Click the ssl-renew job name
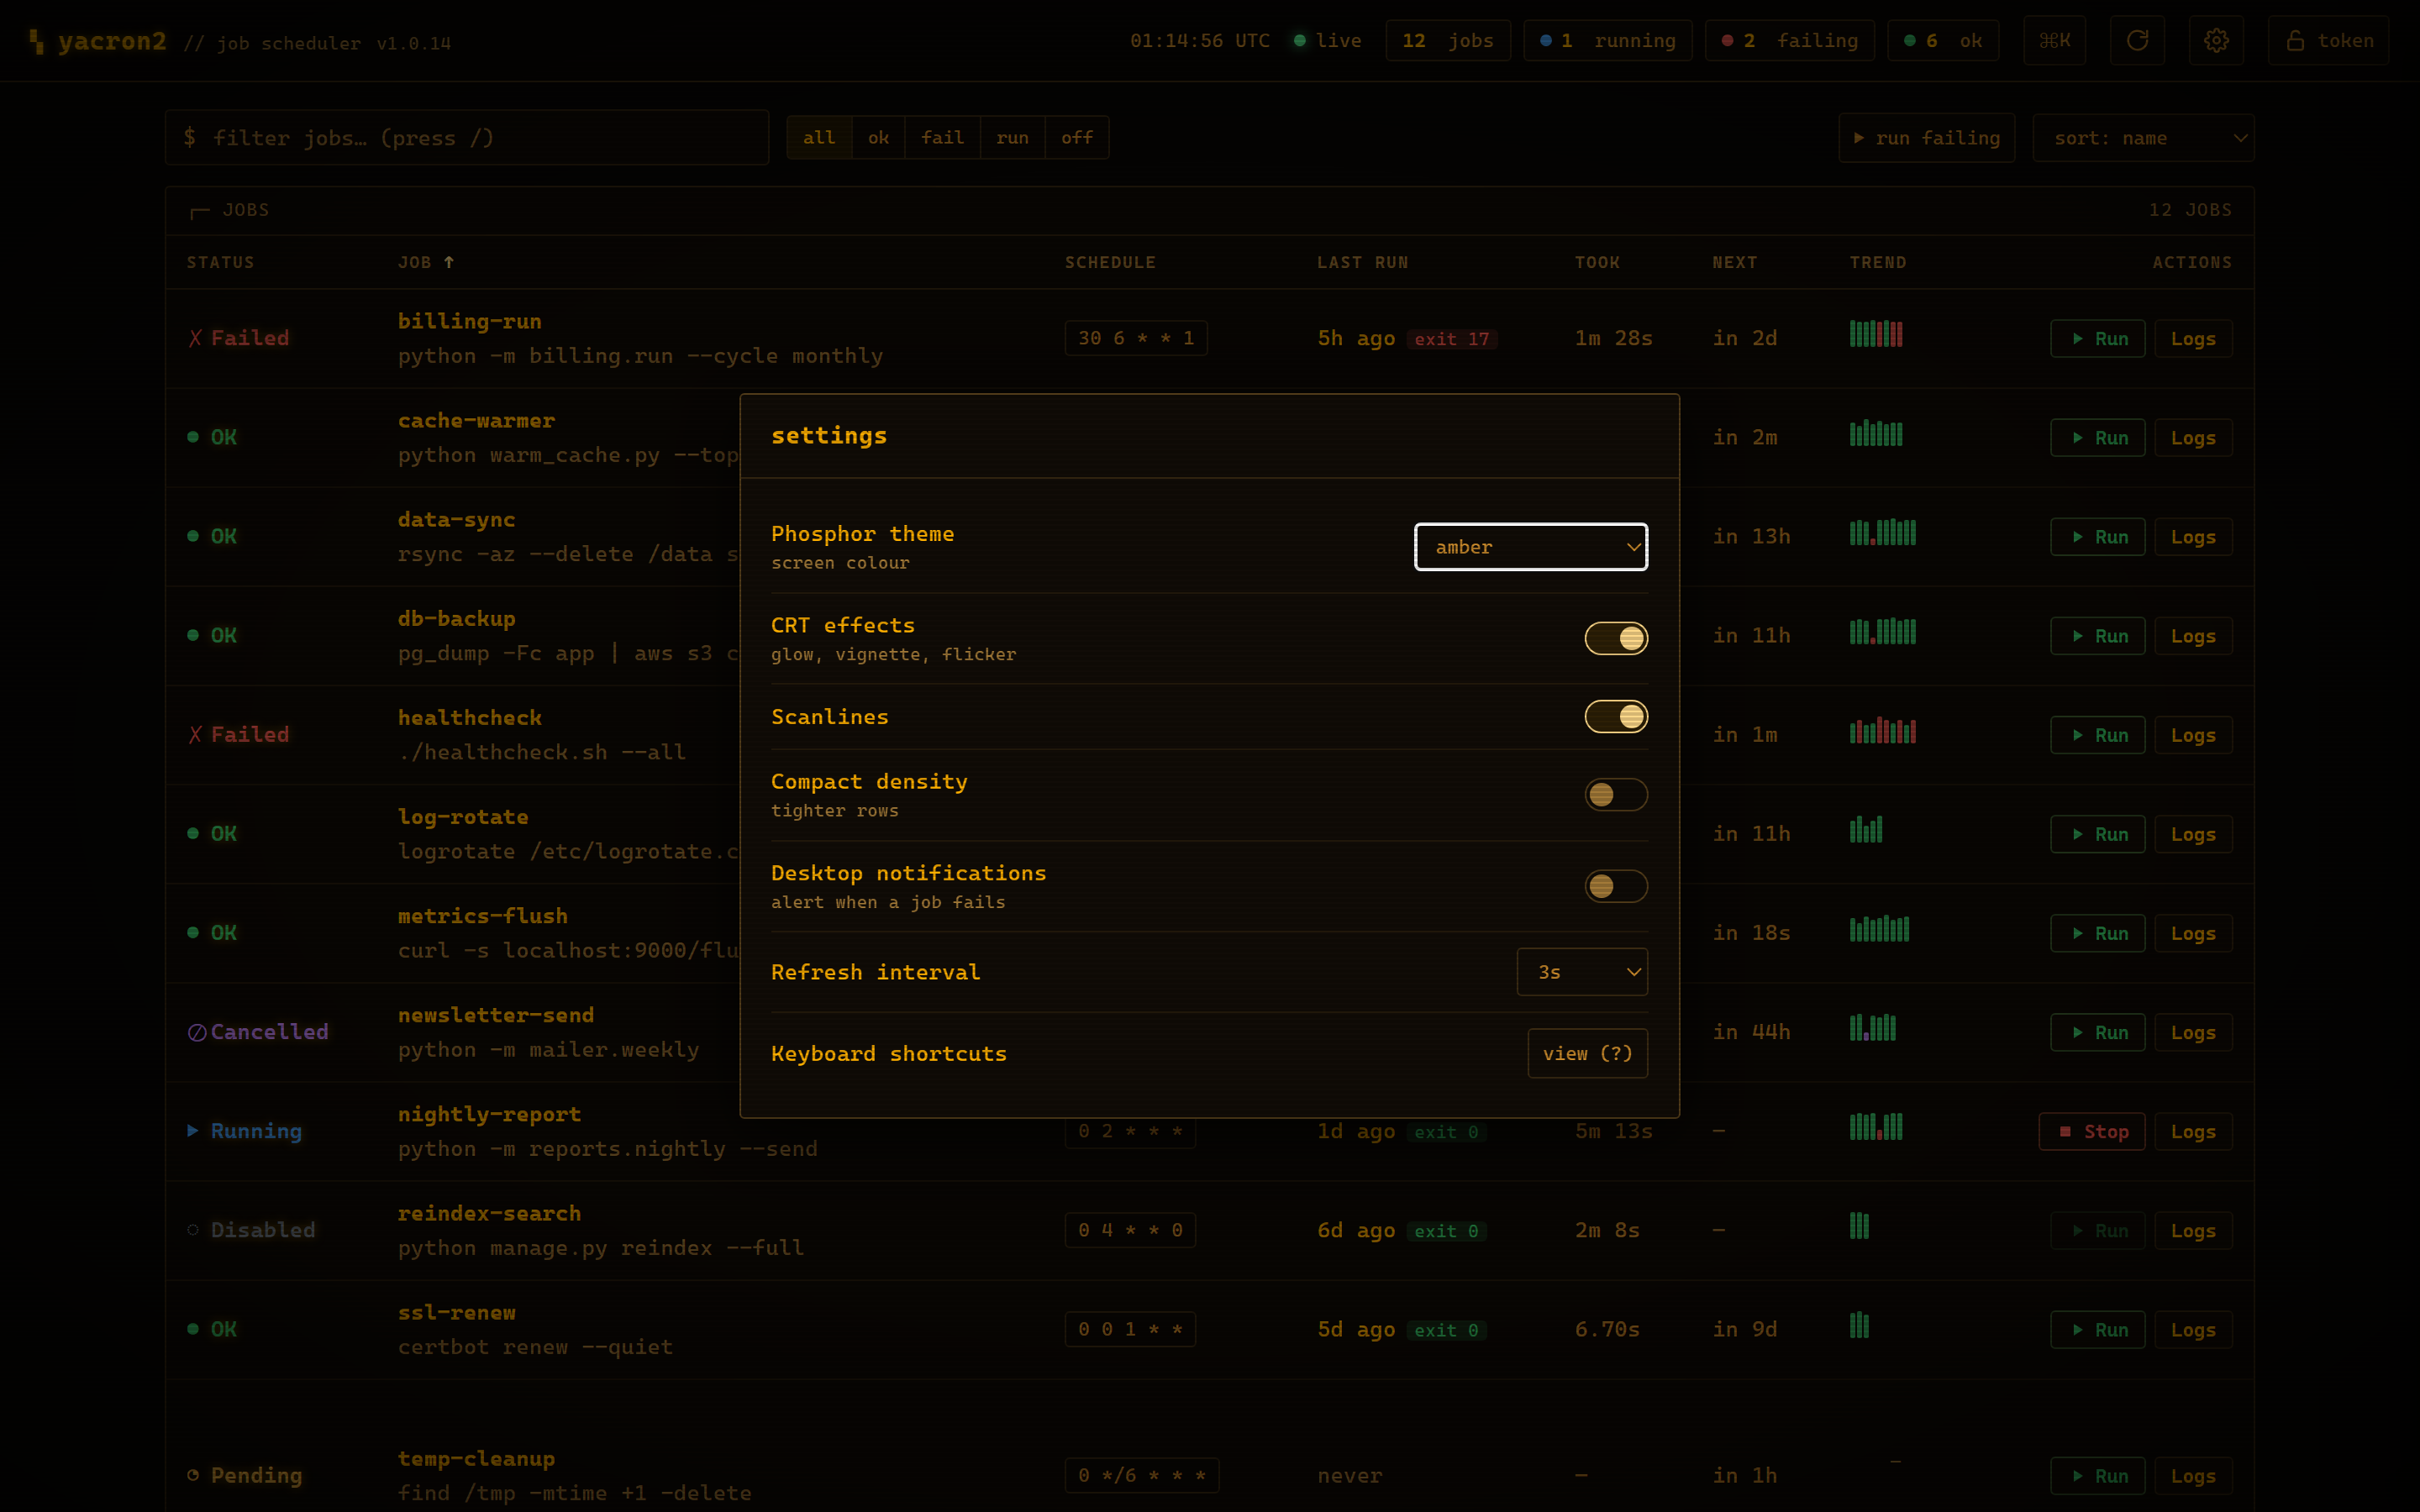The height and width of the screenshot is (1512, 2420). coord(457,1312)
